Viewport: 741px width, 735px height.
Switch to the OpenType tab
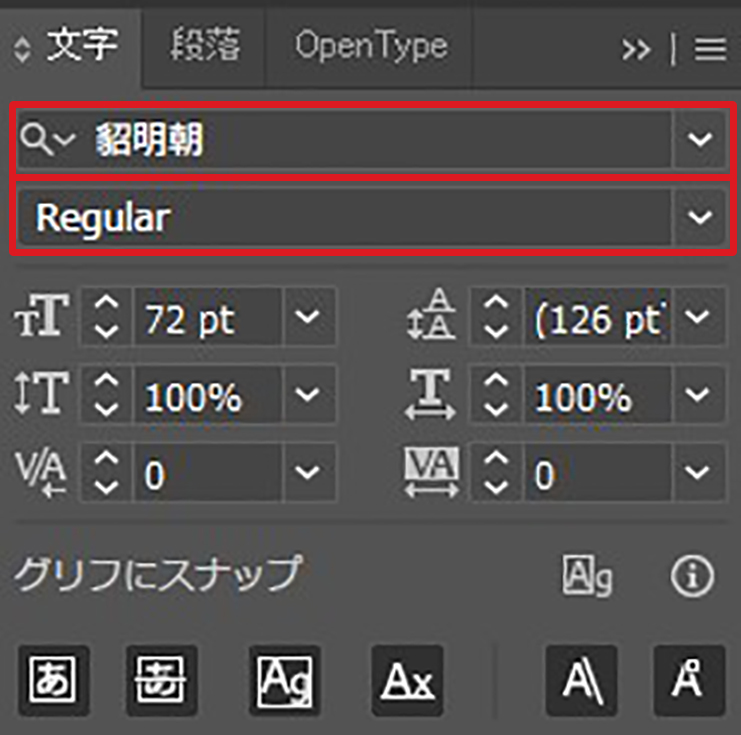[x=370, y=46]
